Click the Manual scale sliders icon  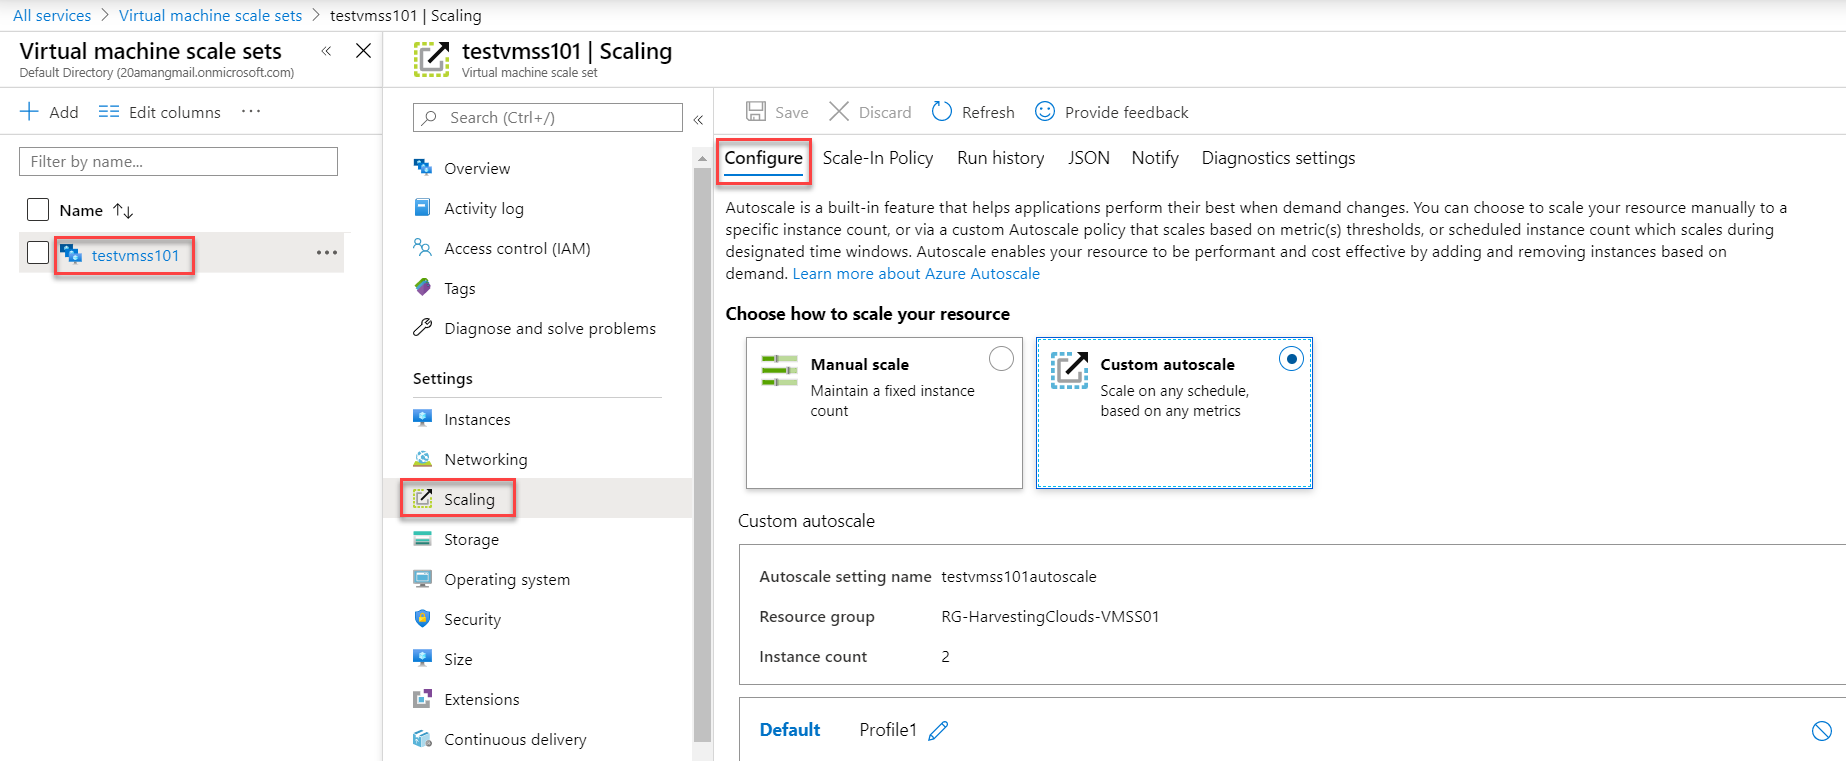click(779, 370)
